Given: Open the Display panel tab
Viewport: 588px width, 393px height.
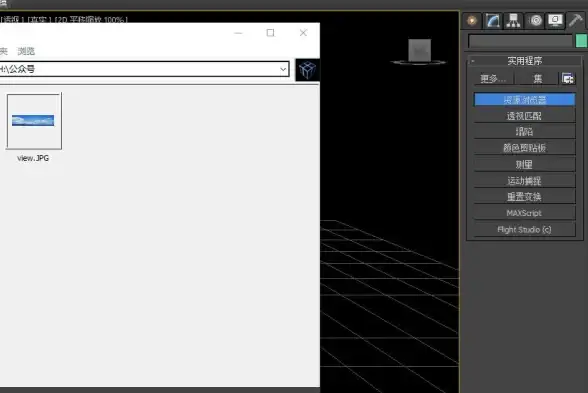Looking at the screenshot, I should (555, 20).
